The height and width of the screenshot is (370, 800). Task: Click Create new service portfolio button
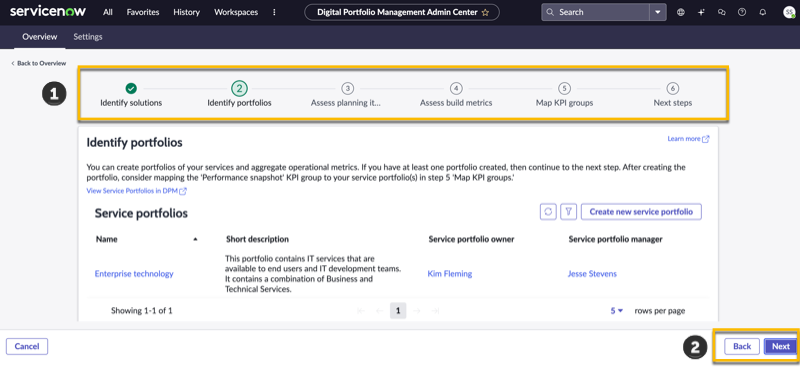click(x=641, y=211)
